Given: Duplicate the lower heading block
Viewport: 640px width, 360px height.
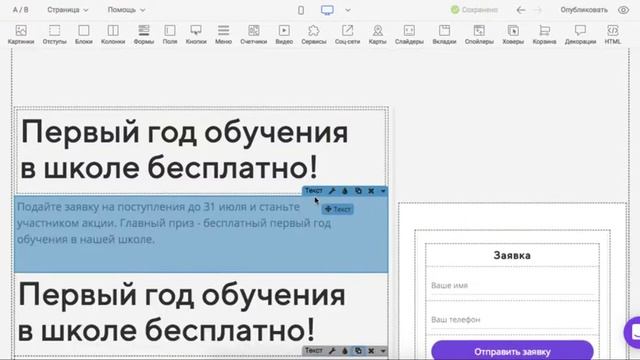Looking at the screenshot, I should (358, 351).
